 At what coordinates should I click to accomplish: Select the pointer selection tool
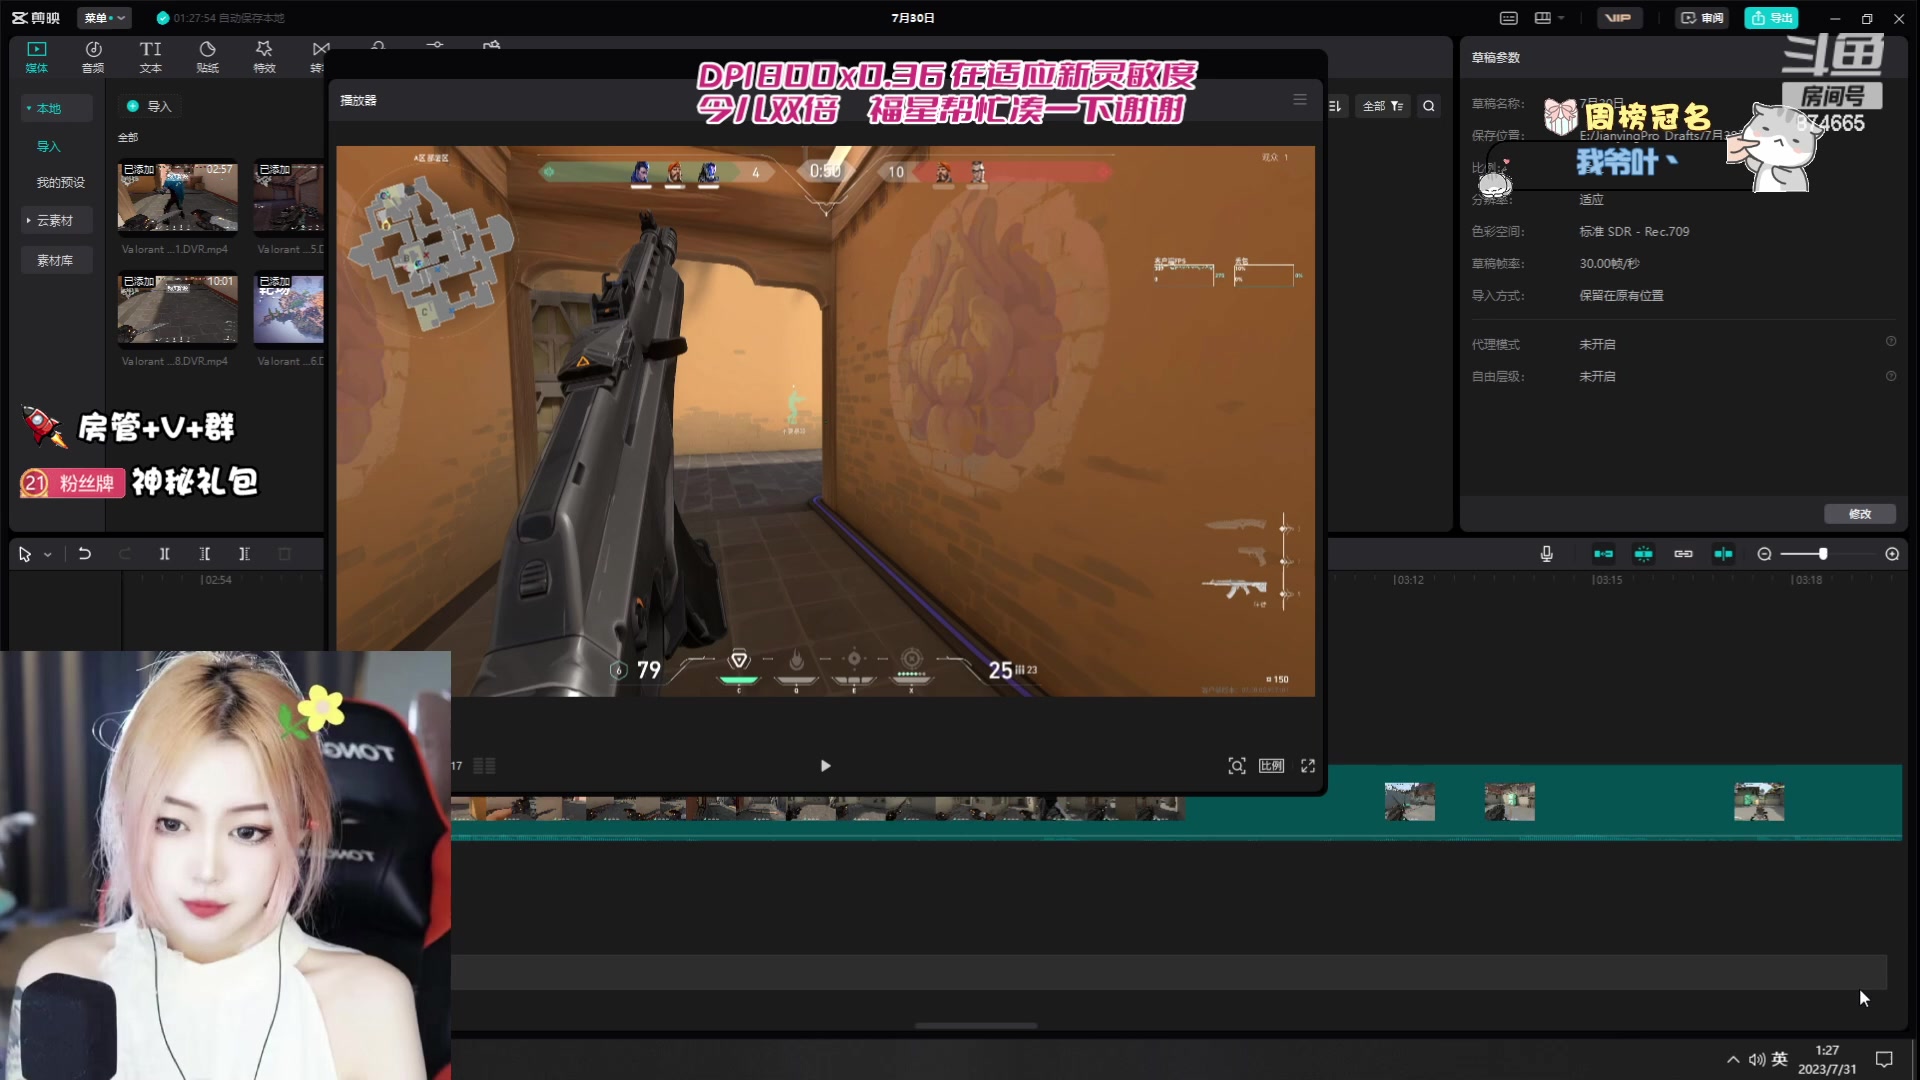coord(25,554)
